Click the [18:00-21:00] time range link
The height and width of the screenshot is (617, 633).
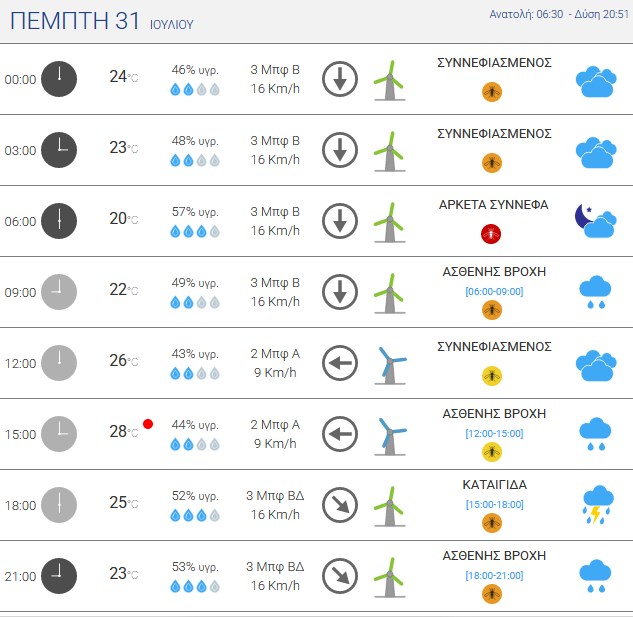click(494, 575)
